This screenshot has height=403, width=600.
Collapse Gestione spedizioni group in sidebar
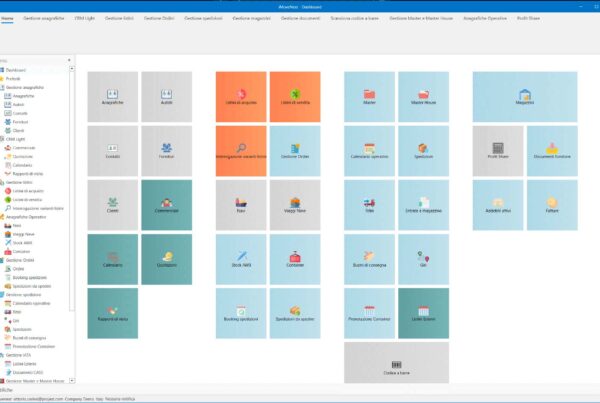pos(21,295)
